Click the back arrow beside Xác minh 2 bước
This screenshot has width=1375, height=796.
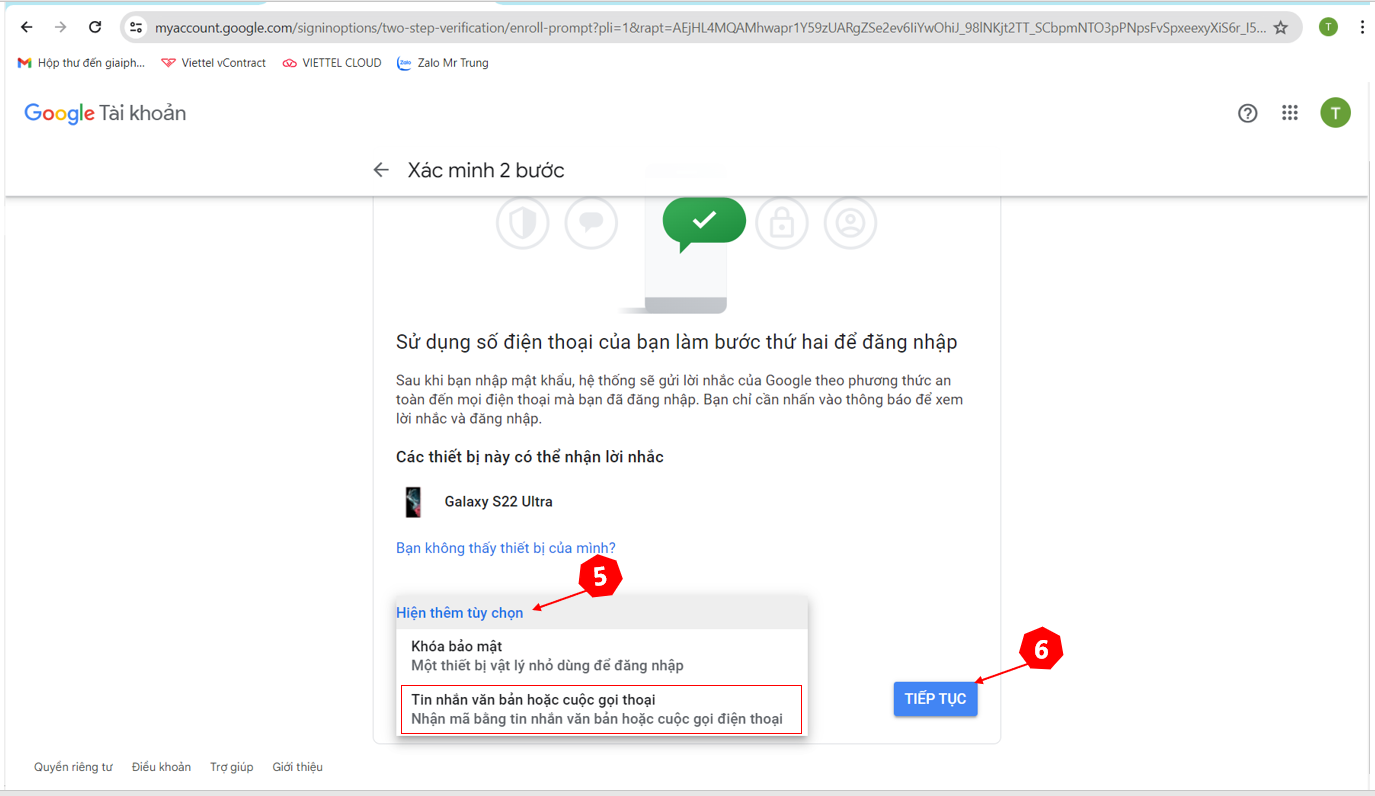pyautogui.click(x=381, y=170)
